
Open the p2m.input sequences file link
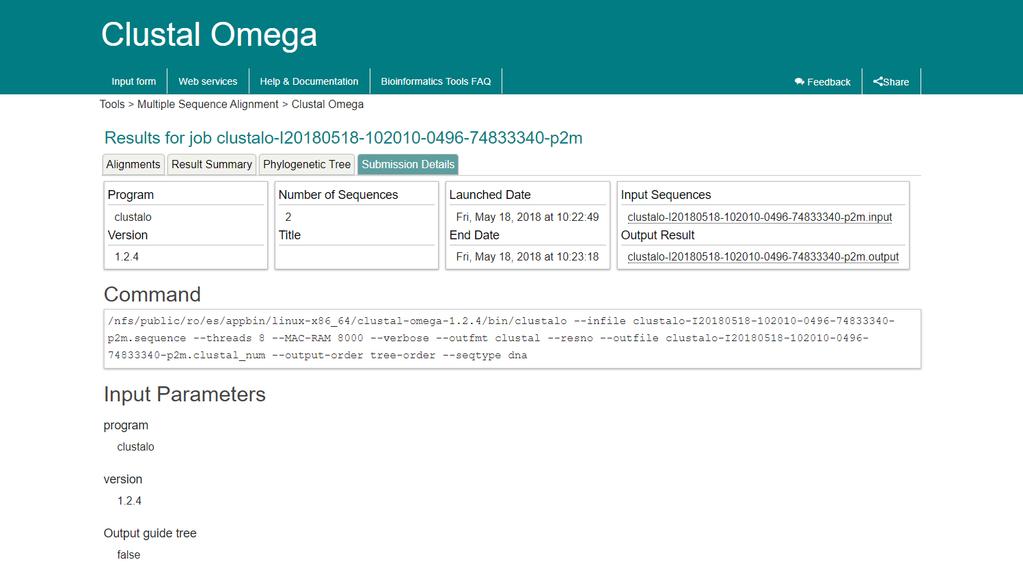tap(759, 217)
